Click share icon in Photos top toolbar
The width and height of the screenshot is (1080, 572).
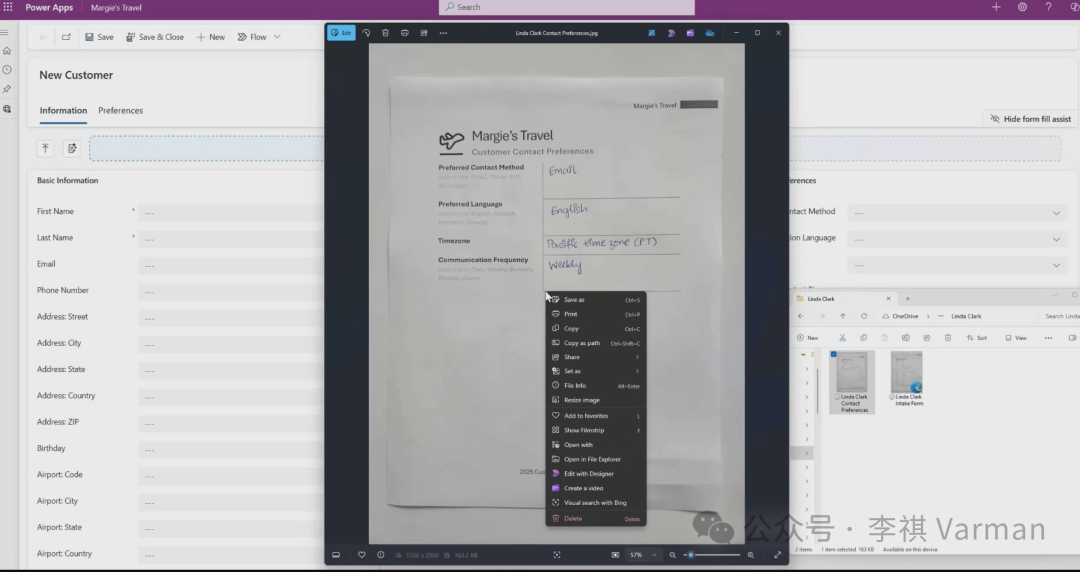point(424,32)
